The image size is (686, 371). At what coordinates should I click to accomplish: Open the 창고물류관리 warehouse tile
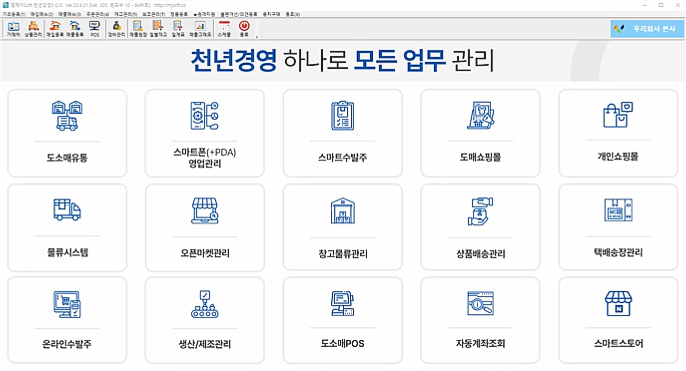pos(343,228)
